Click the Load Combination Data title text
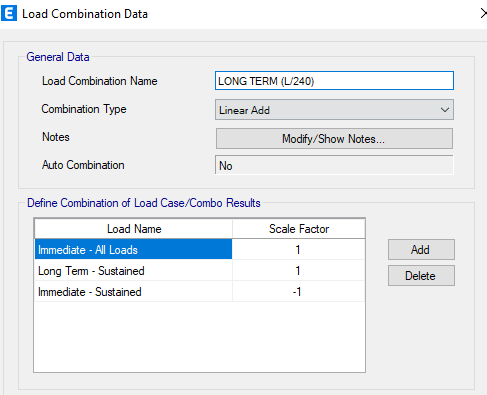 [85, 14]
